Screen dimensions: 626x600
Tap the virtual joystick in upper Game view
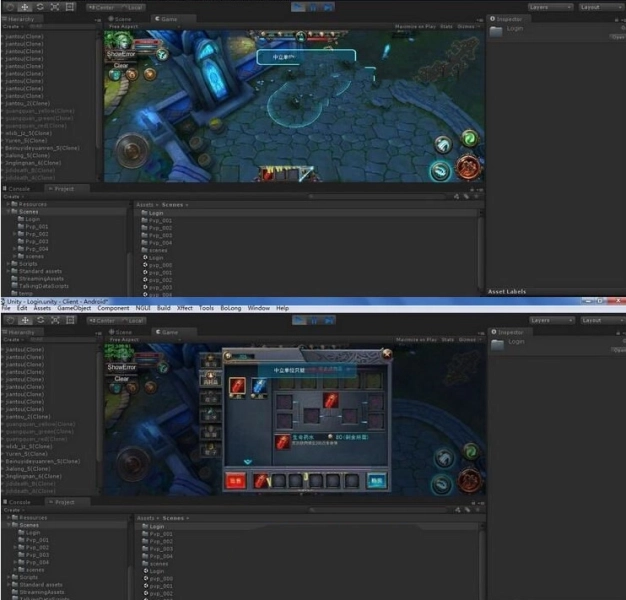(132, 150)
